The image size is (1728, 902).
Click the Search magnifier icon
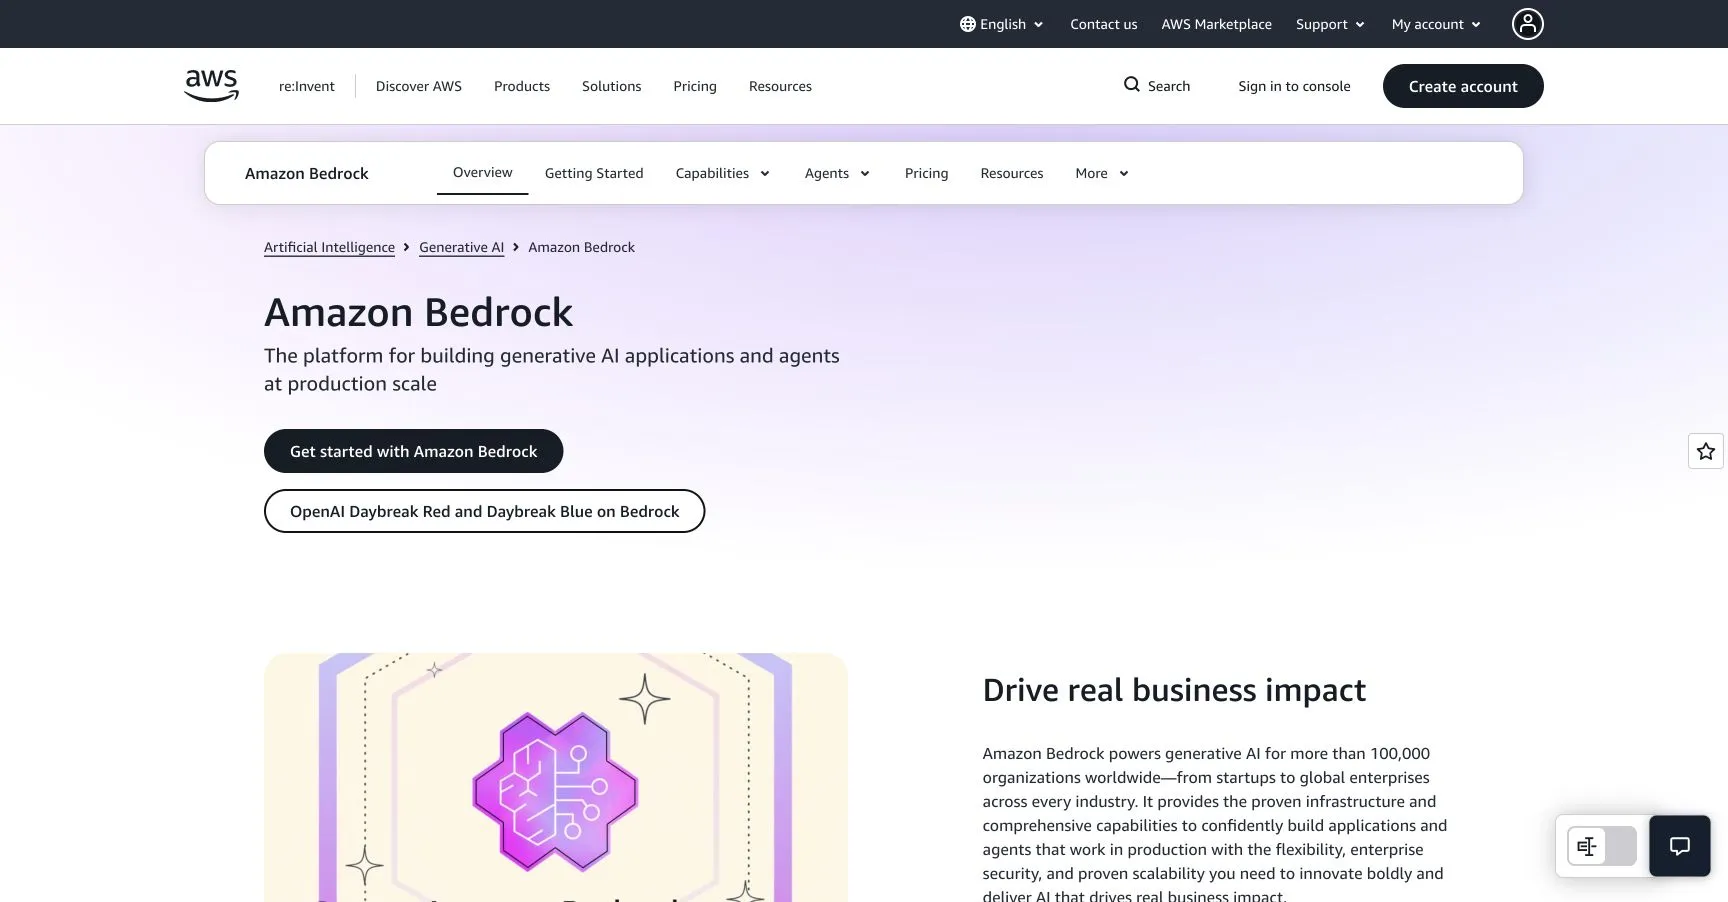(x=1132, y=85)
